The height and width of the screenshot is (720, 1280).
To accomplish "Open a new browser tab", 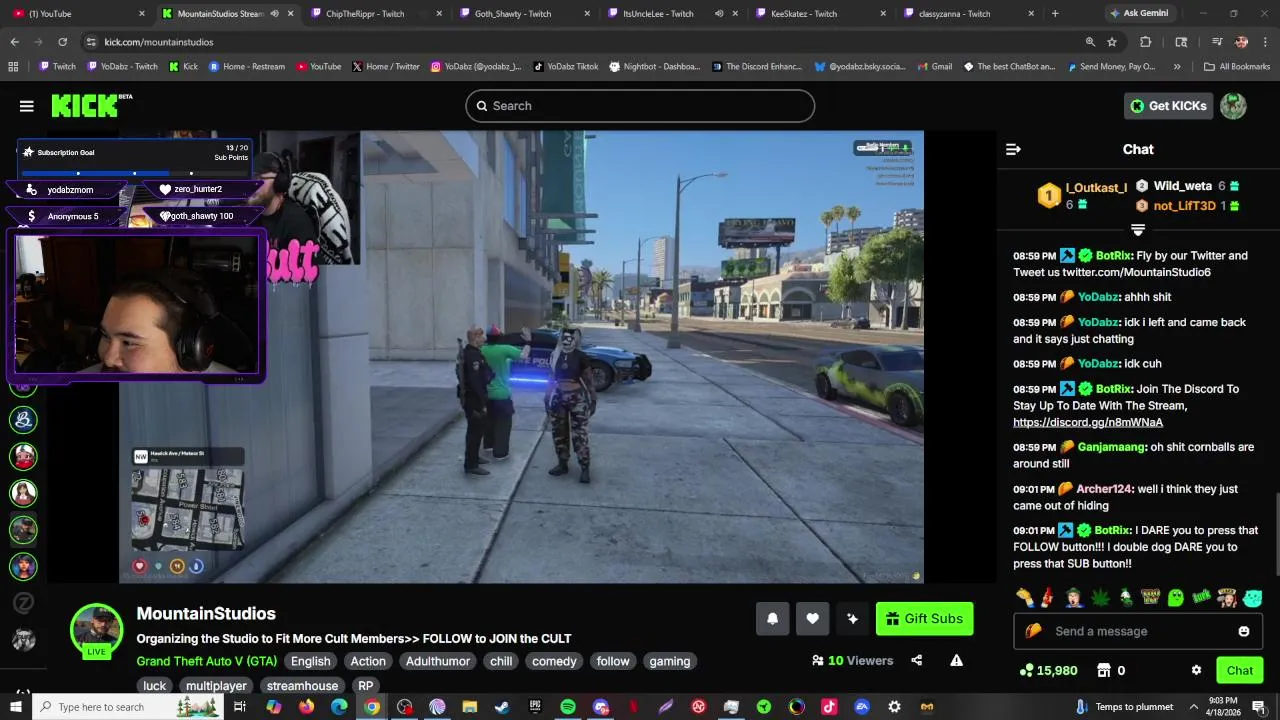I will click(1055, 14).
